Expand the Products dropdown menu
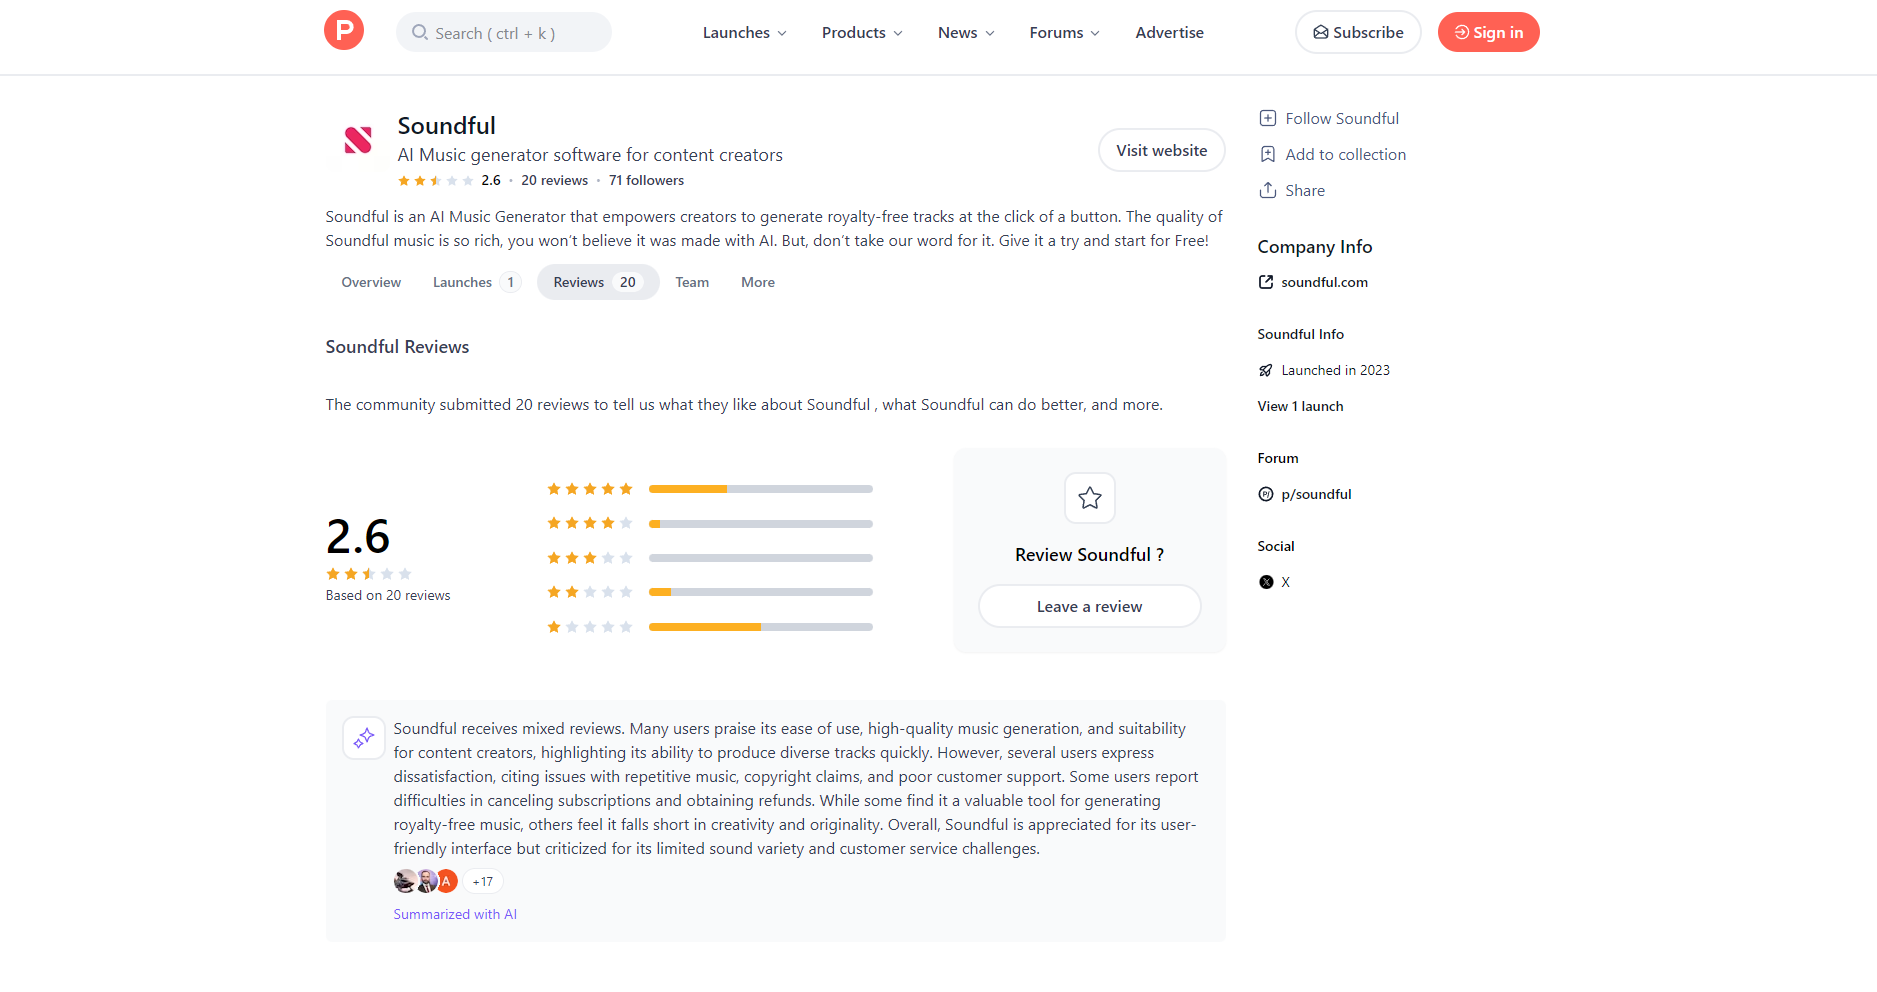1877x992 pixels. pos(862,33)
